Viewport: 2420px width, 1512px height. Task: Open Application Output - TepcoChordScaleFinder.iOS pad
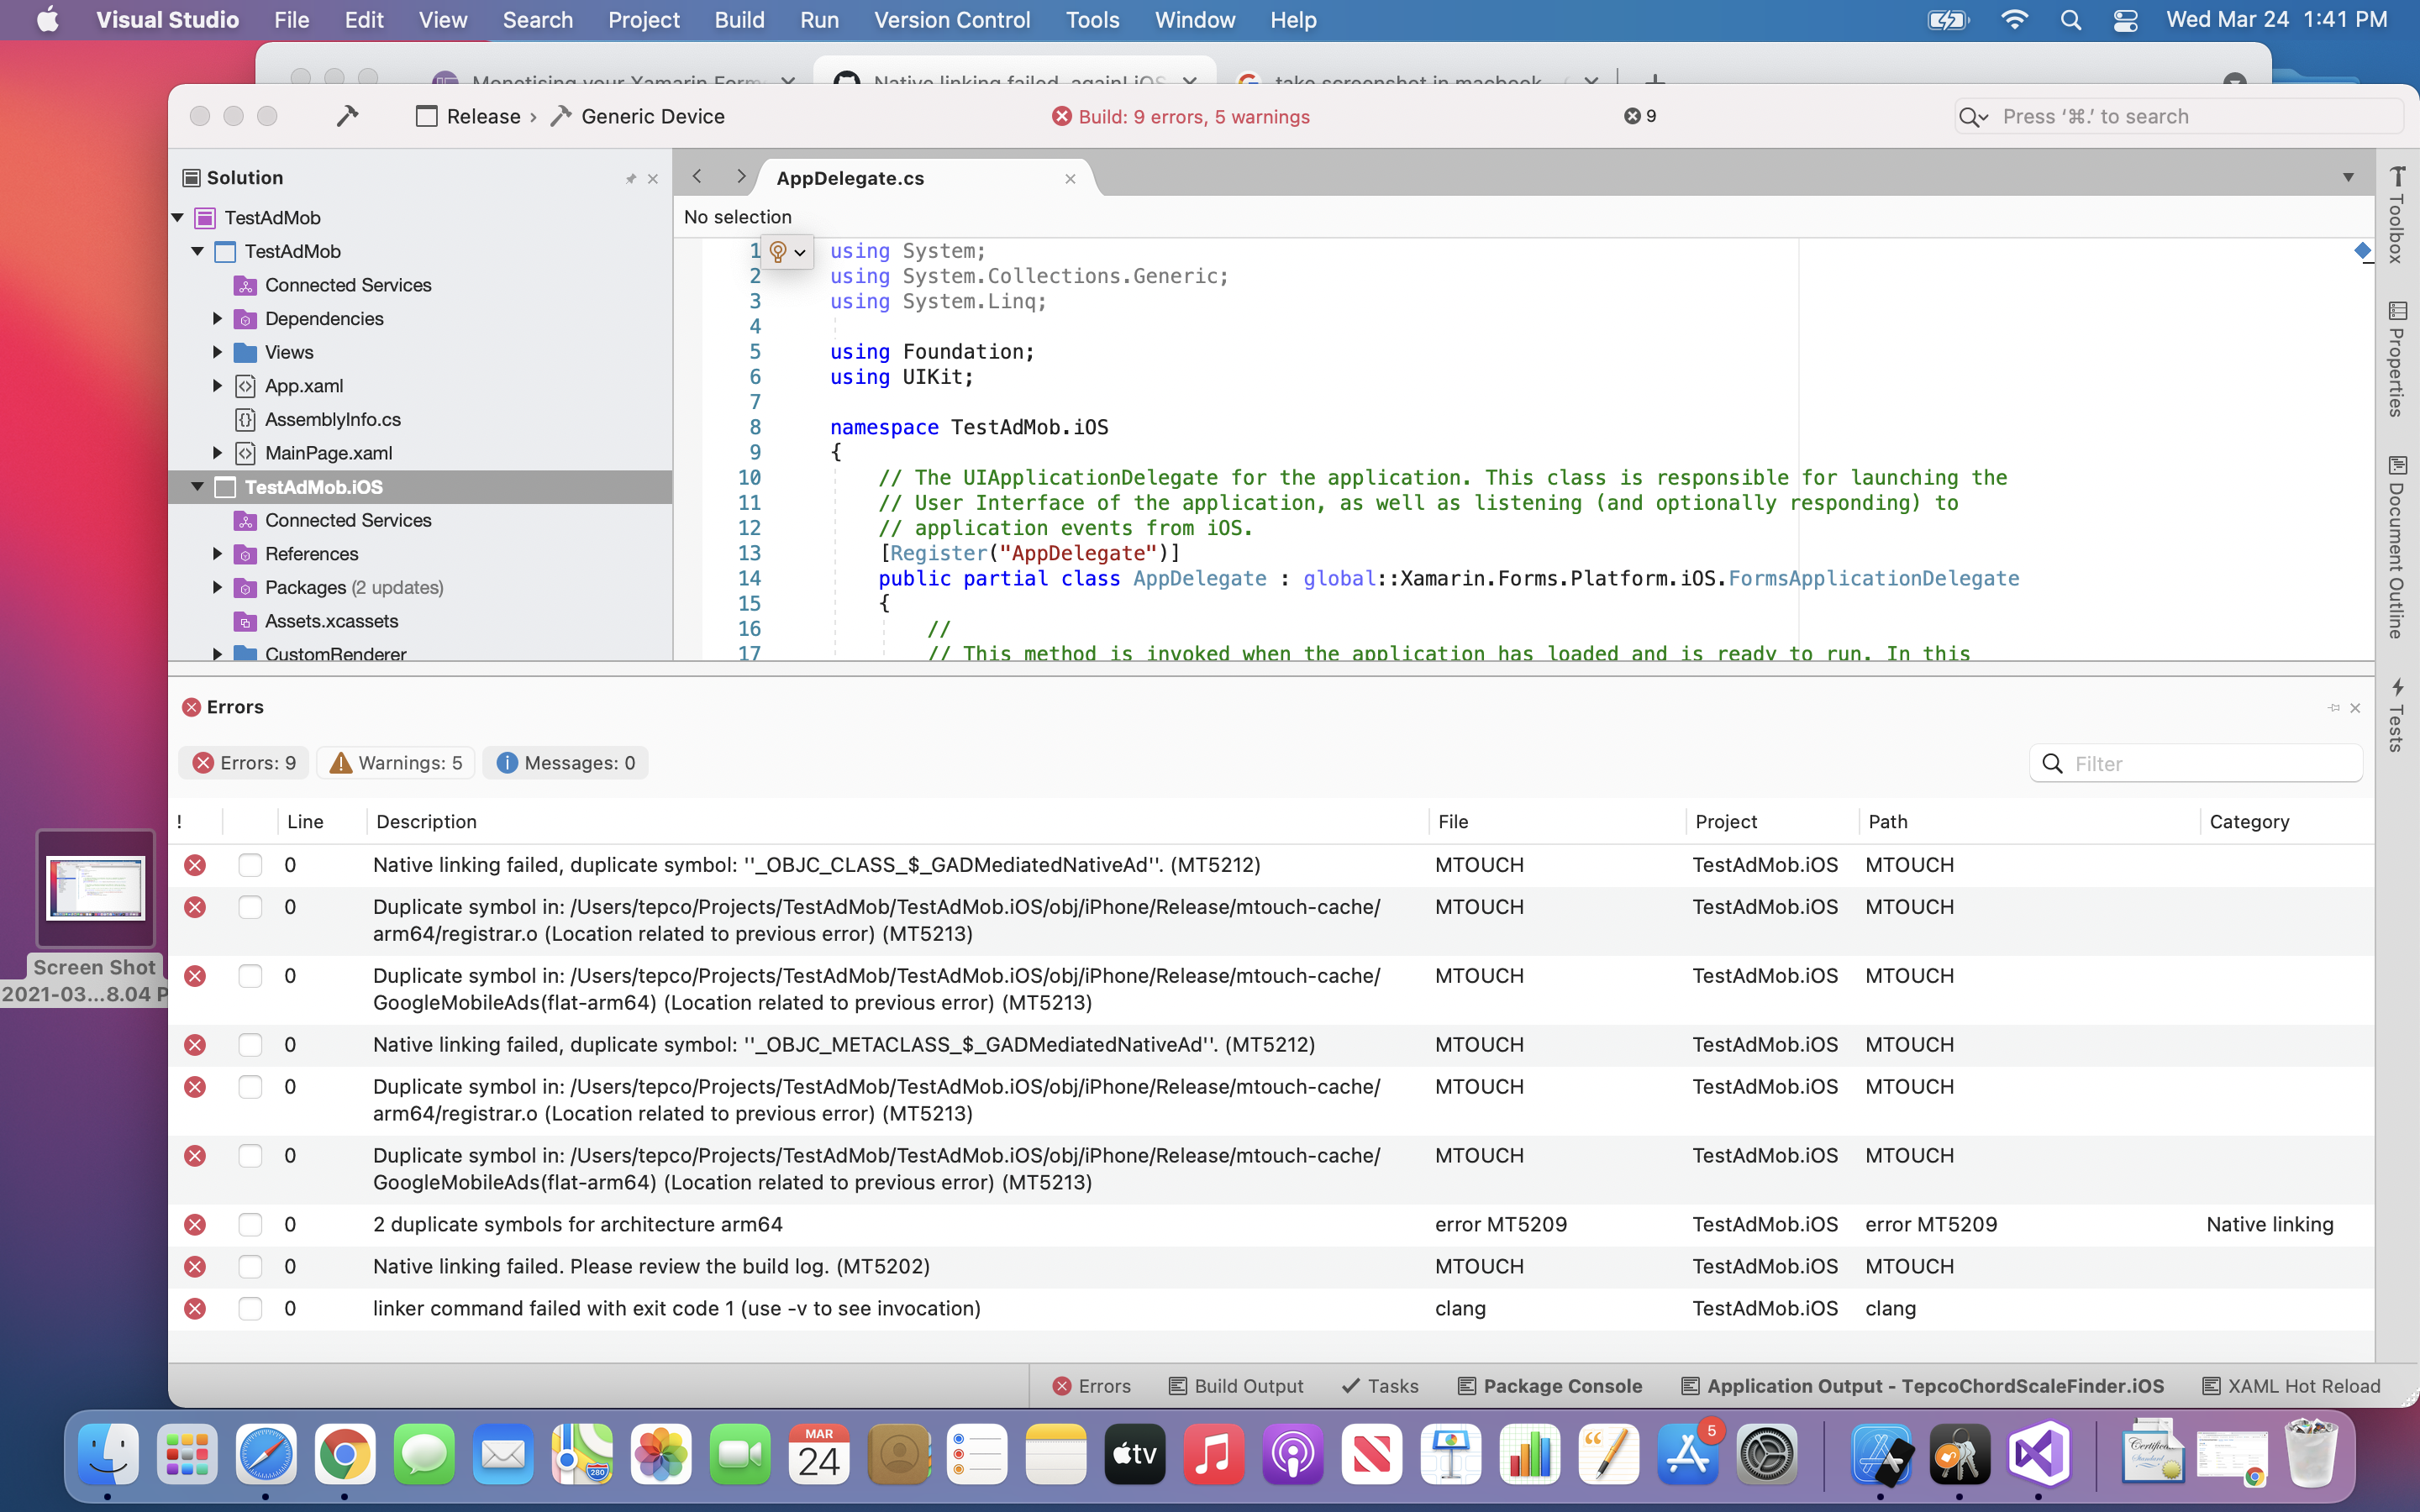point(1922,1386)
